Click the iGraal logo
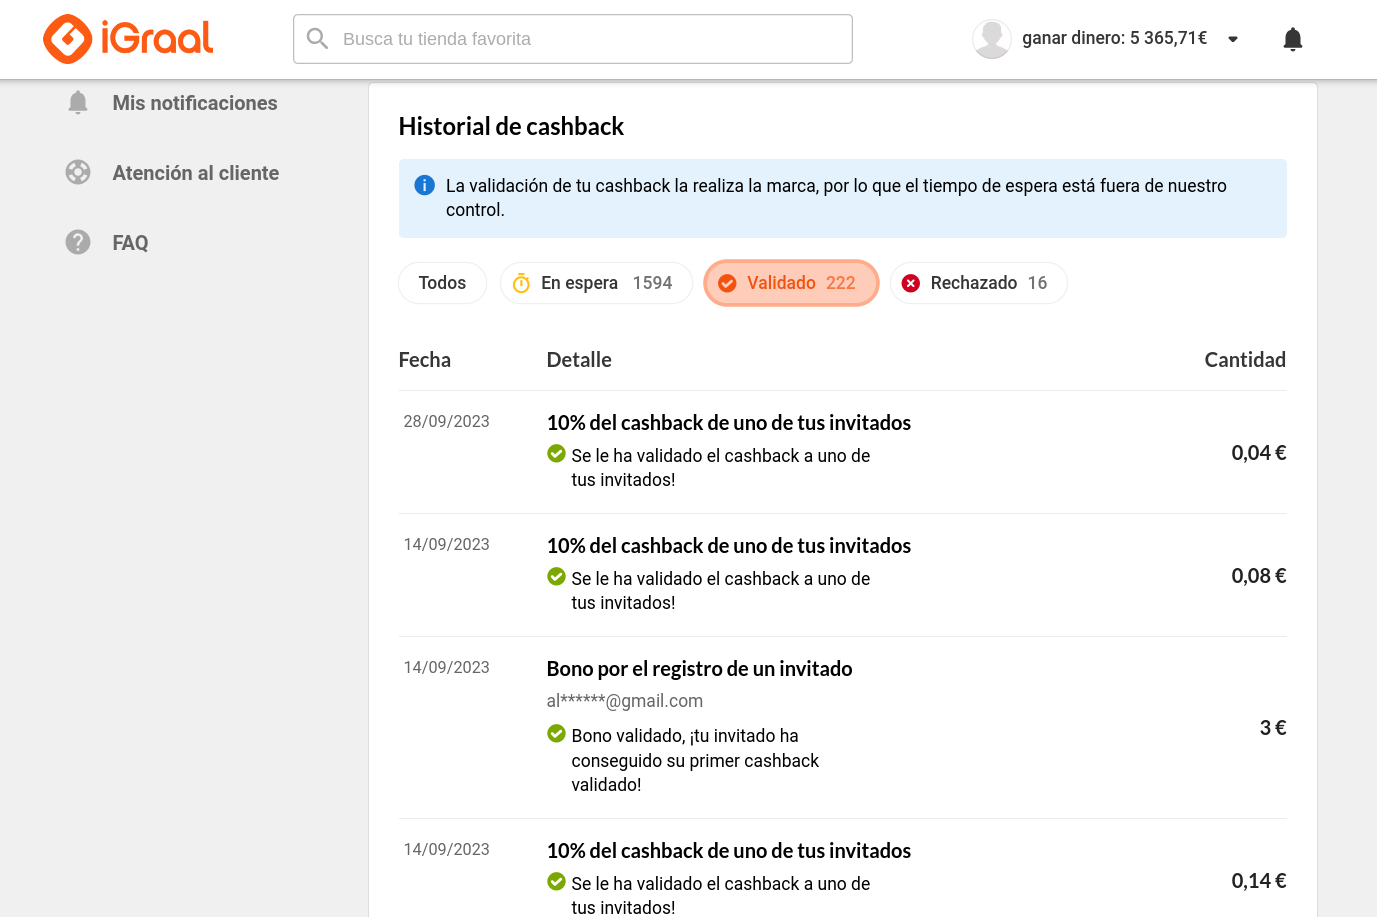1377x917 pixels. point(127,39)
